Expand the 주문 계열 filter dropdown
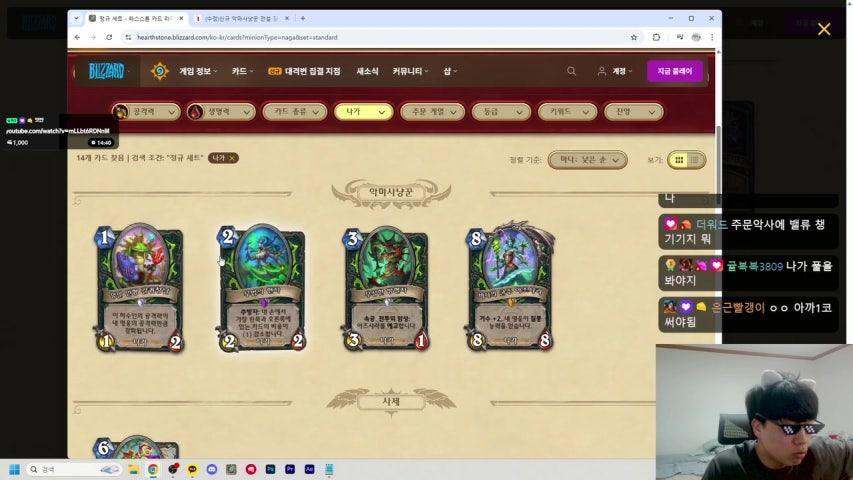 pos(432,112)
